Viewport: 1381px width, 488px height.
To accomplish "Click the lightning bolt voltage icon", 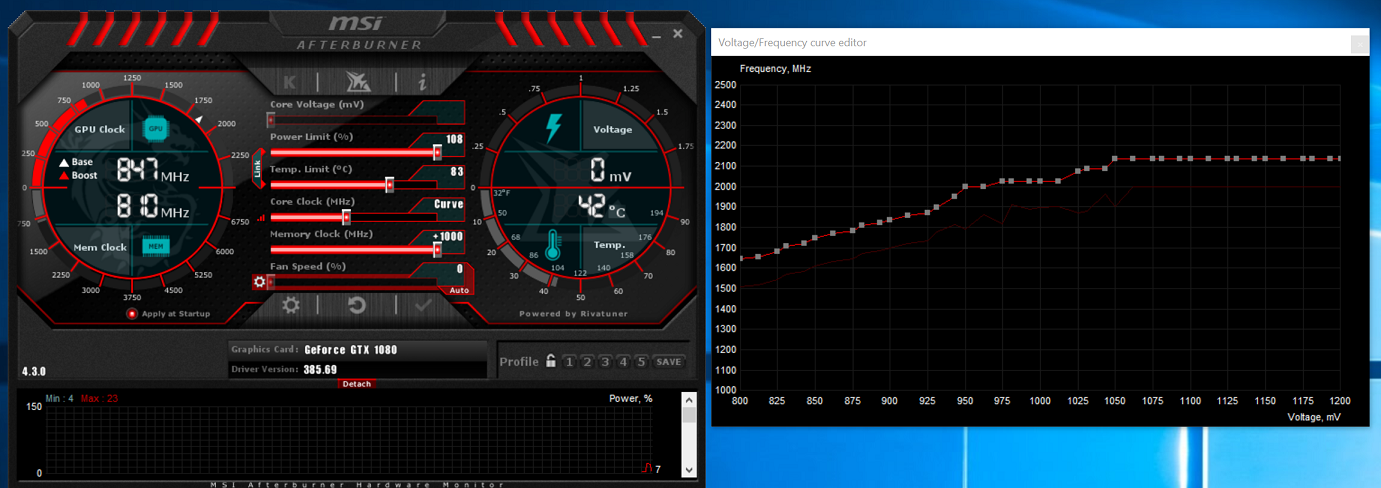I will (x=553, y=128).
